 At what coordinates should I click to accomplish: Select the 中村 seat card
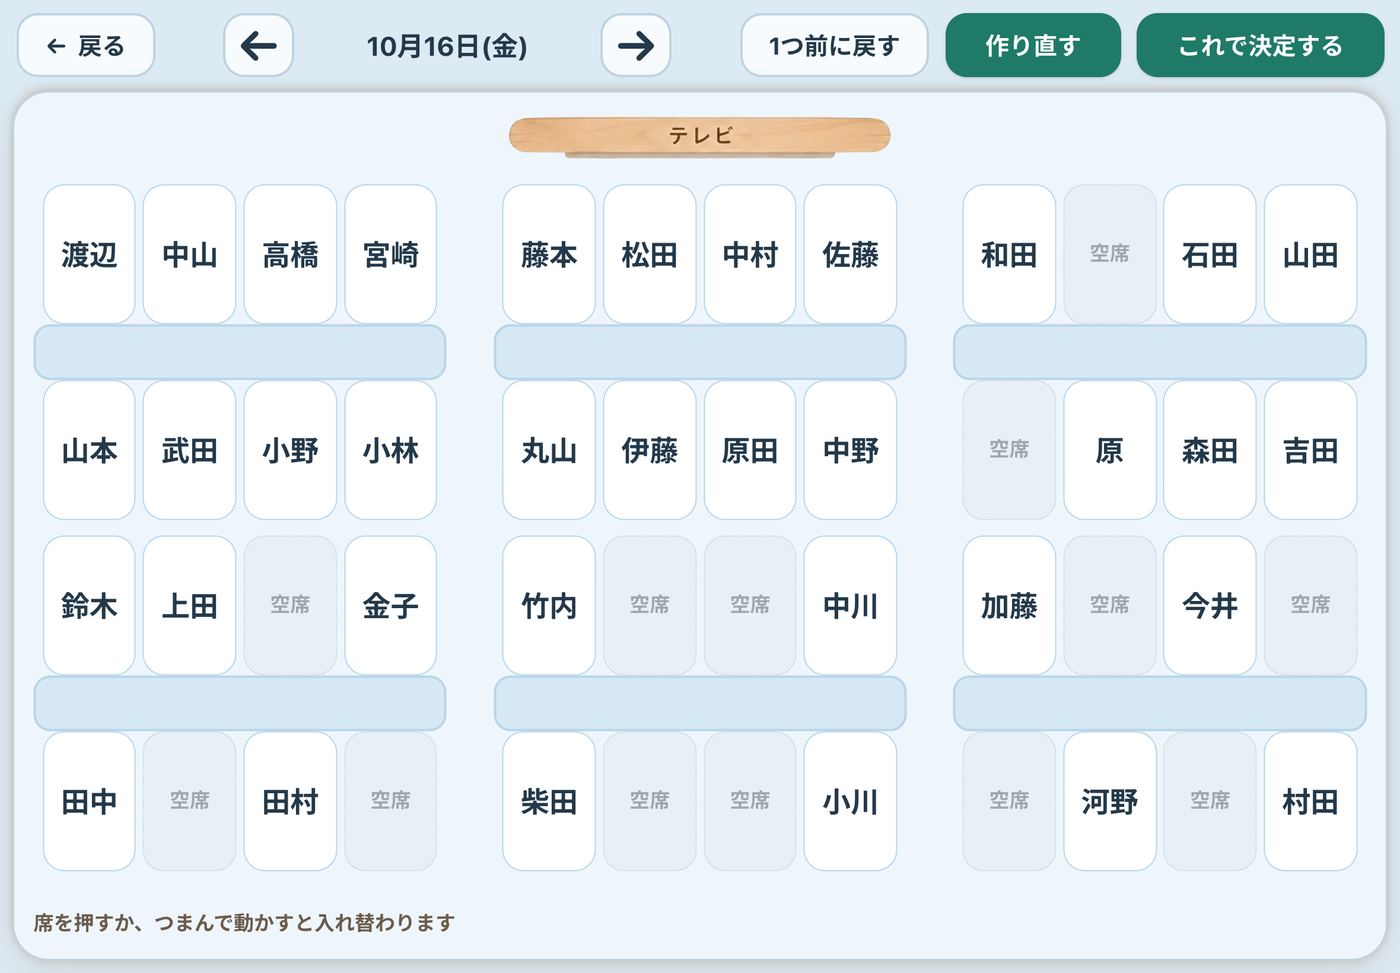[x=750, y=254]
